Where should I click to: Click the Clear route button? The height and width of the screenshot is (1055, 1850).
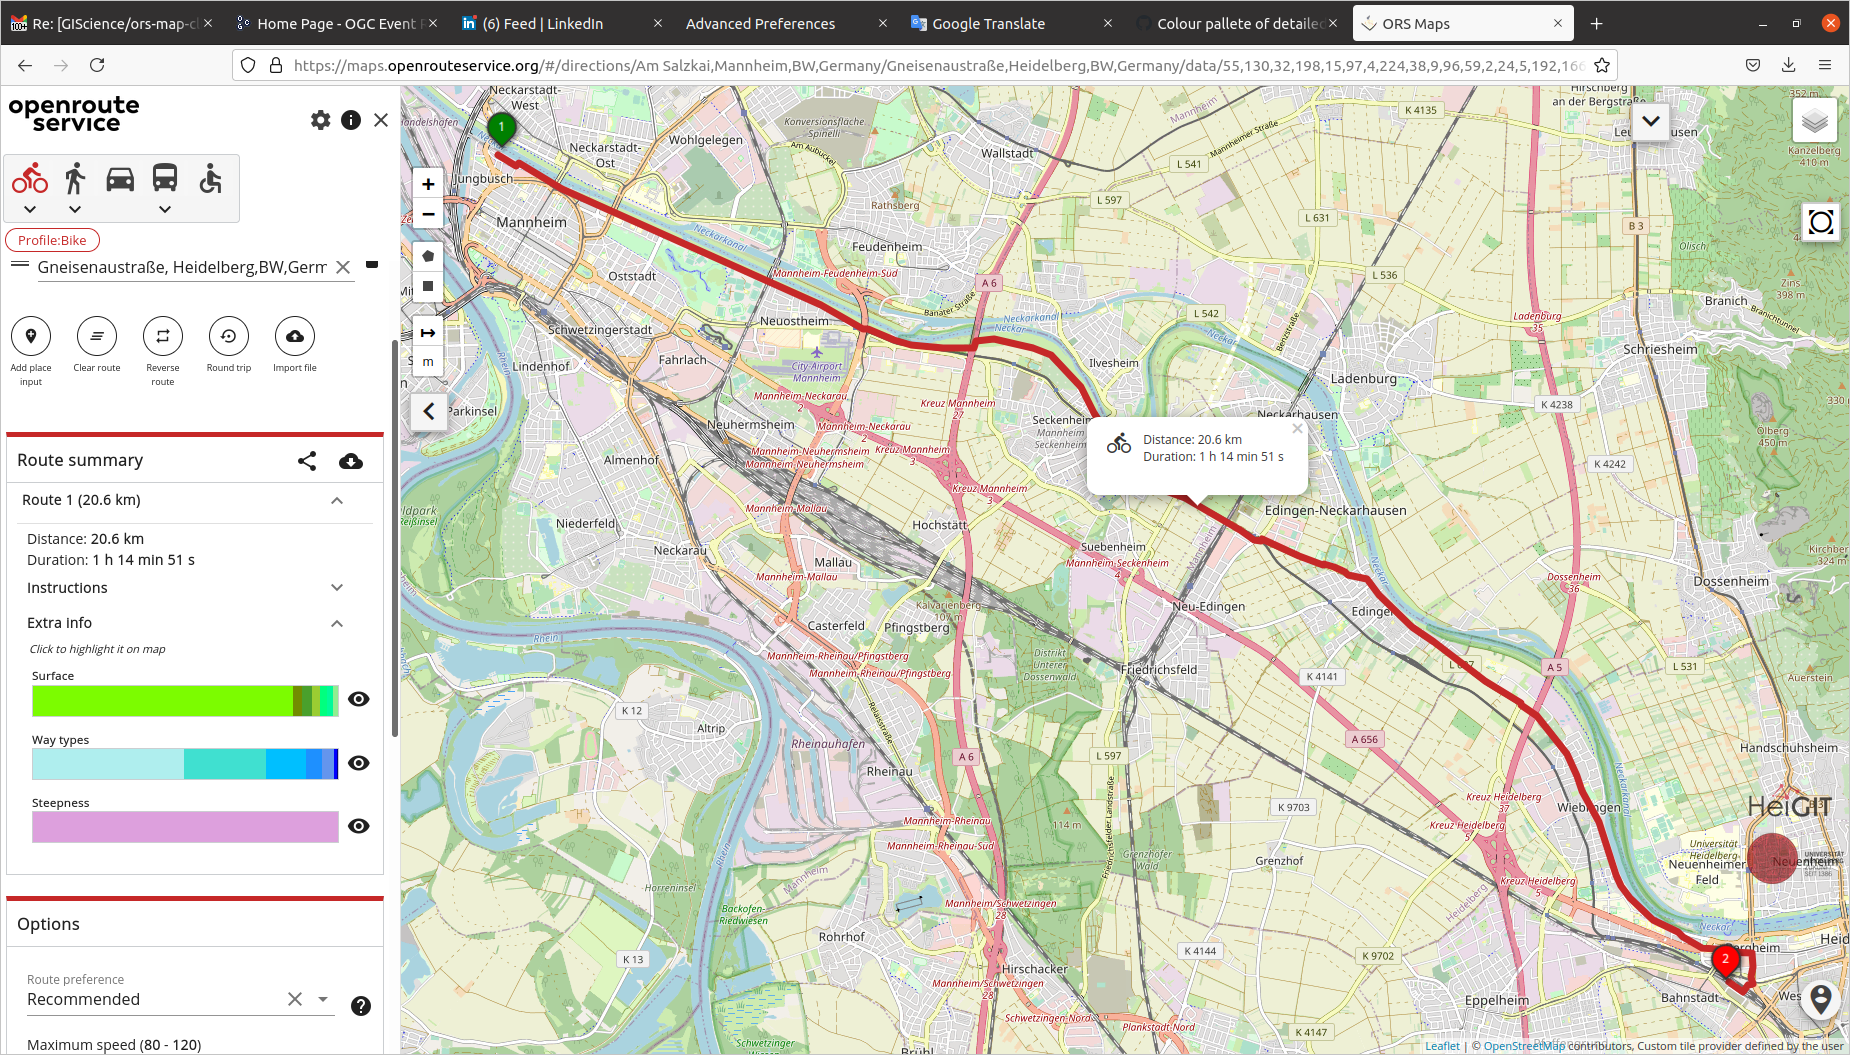97,336
